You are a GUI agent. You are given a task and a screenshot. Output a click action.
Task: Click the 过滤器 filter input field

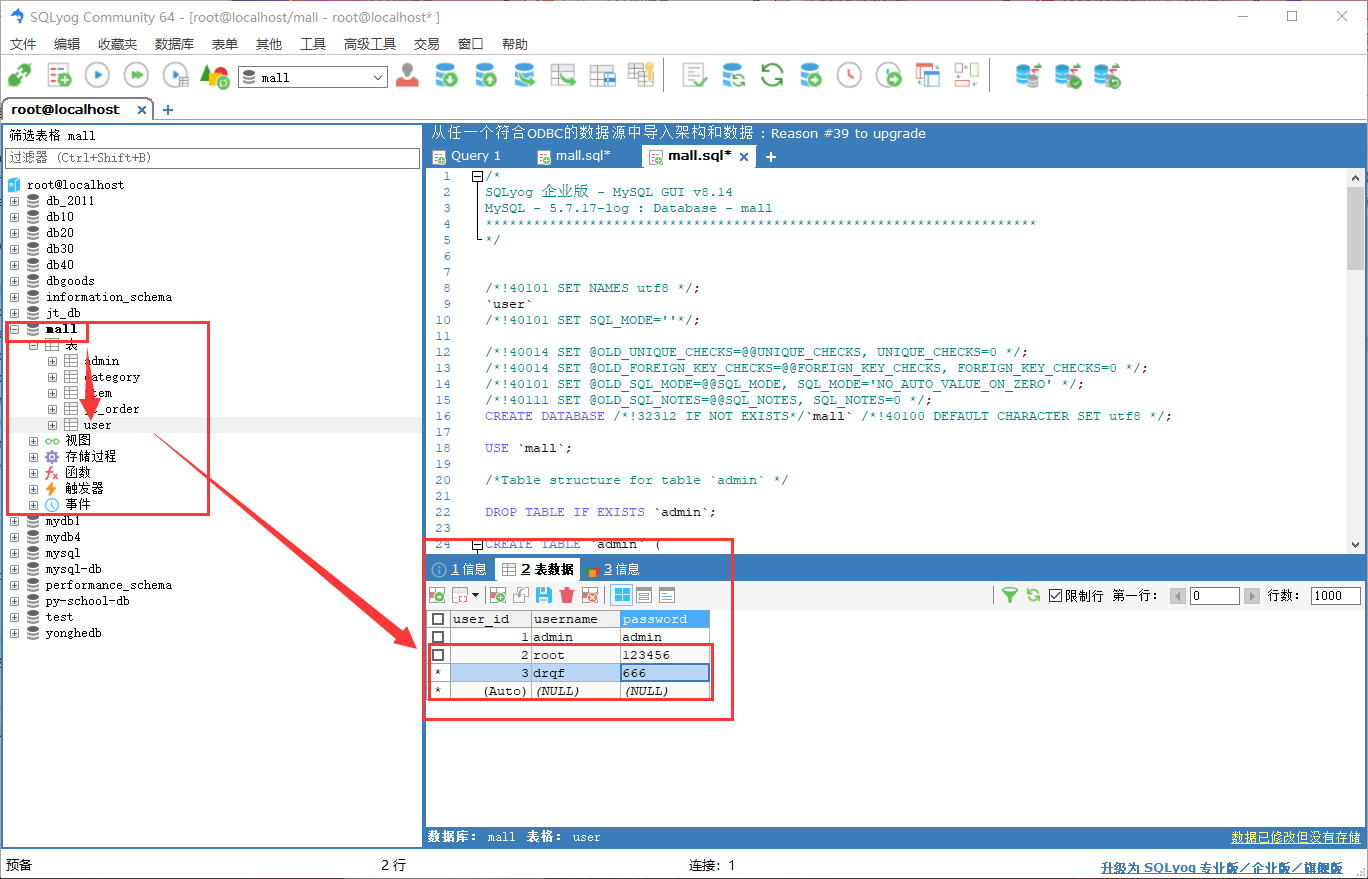tap(212, 158)
